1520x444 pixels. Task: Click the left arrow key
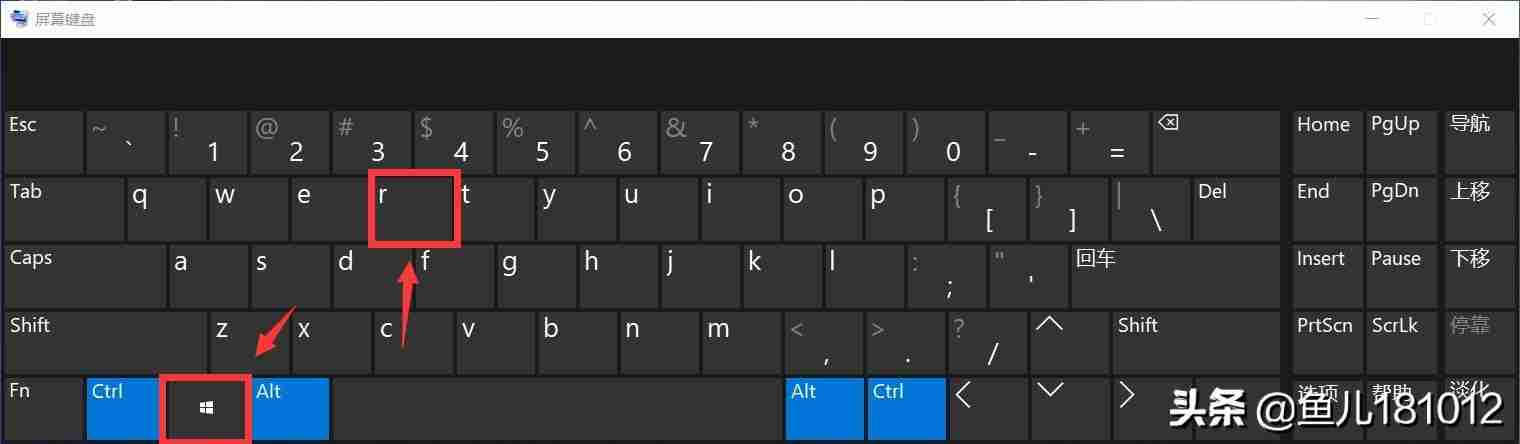click(x=989, y=408)
